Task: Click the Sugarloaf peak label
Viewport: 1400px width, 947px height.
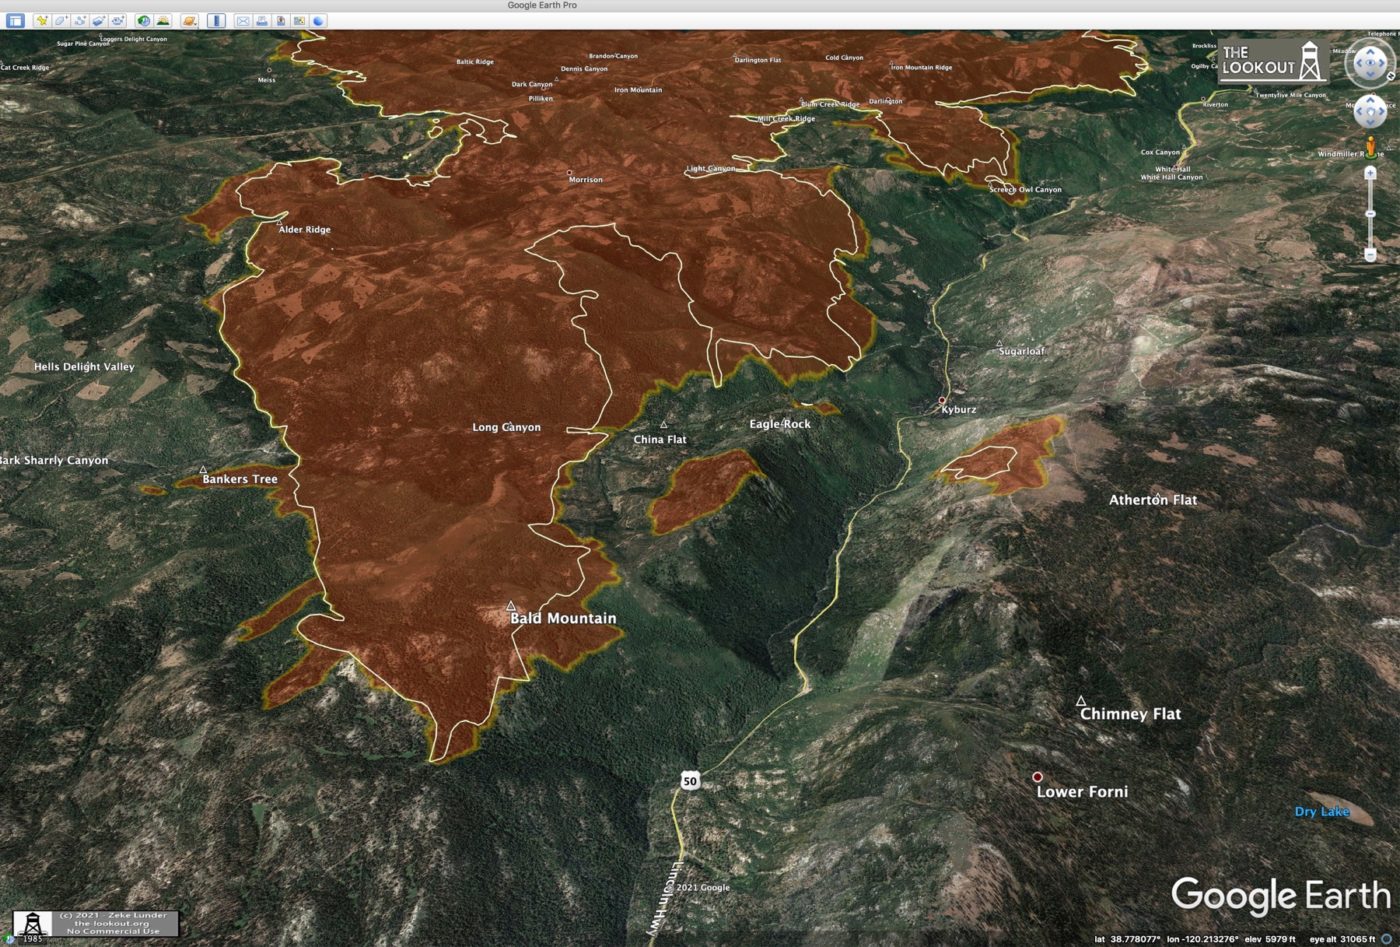Action: tap(1022, 351)
